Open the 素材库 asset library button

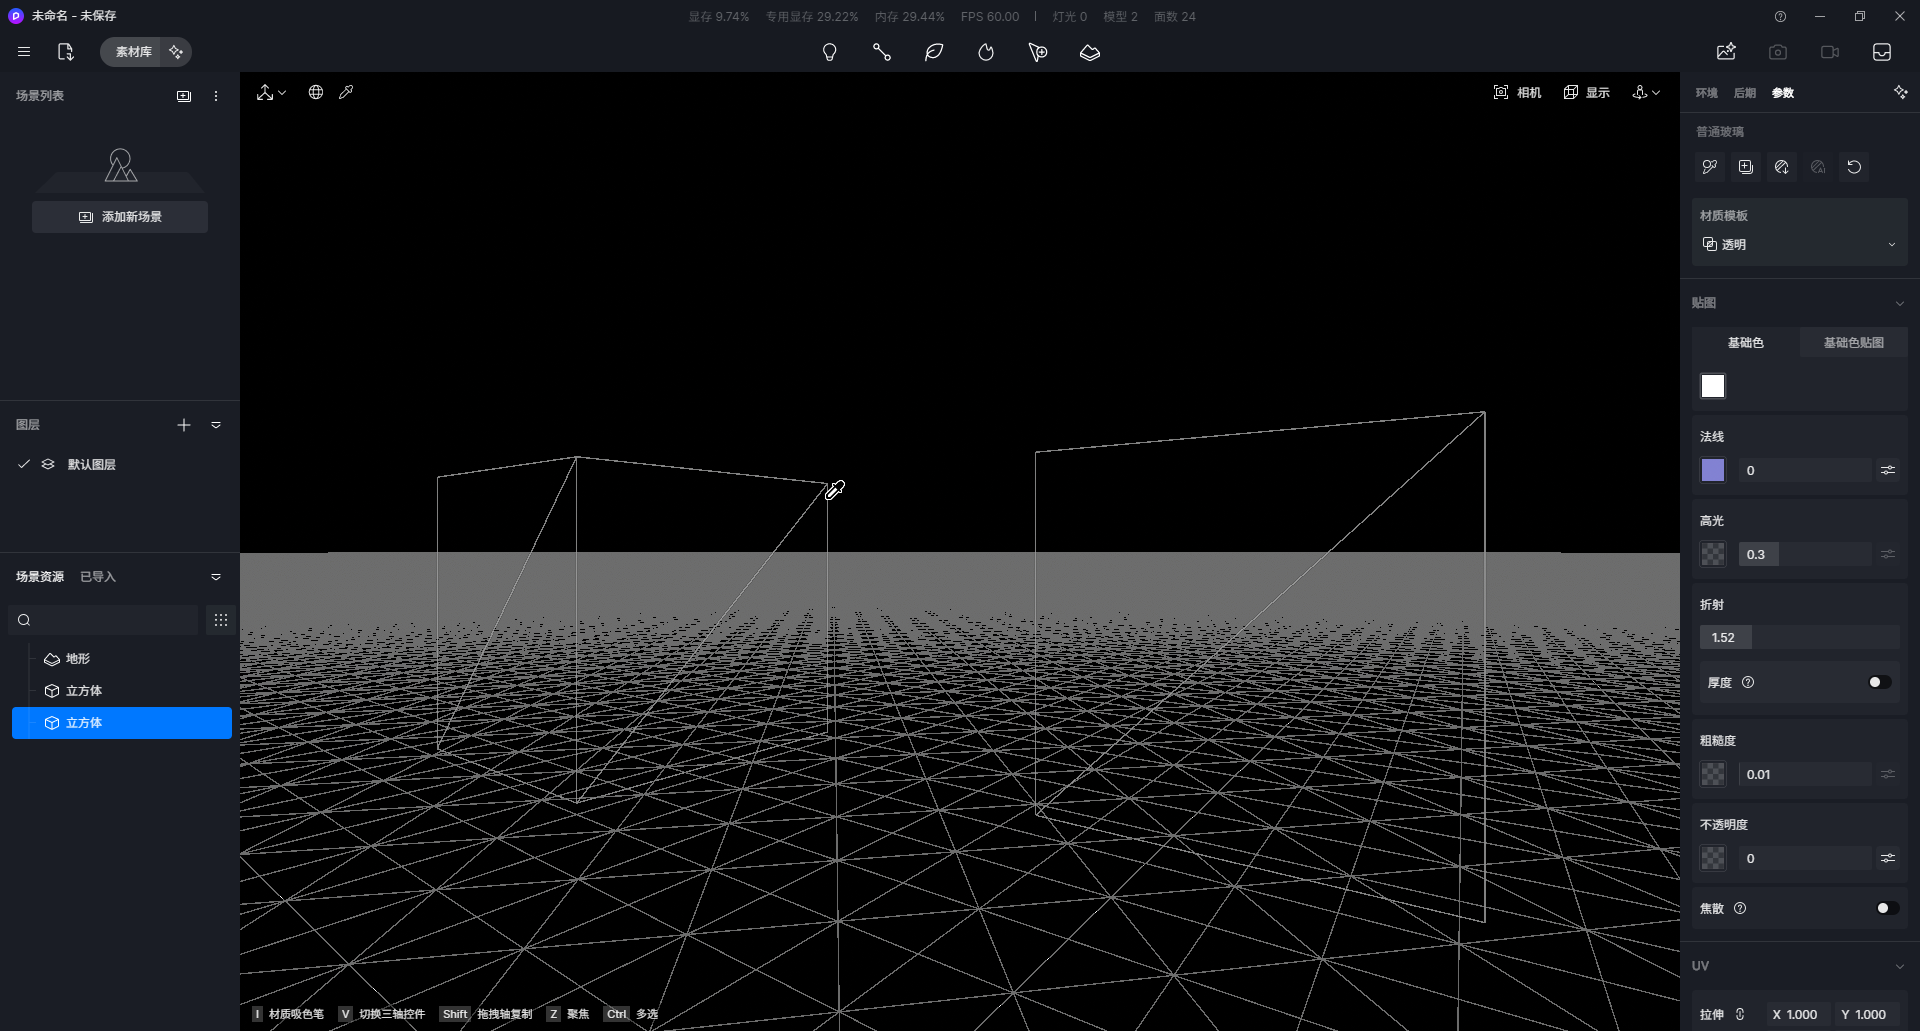(x=133, y=52)
